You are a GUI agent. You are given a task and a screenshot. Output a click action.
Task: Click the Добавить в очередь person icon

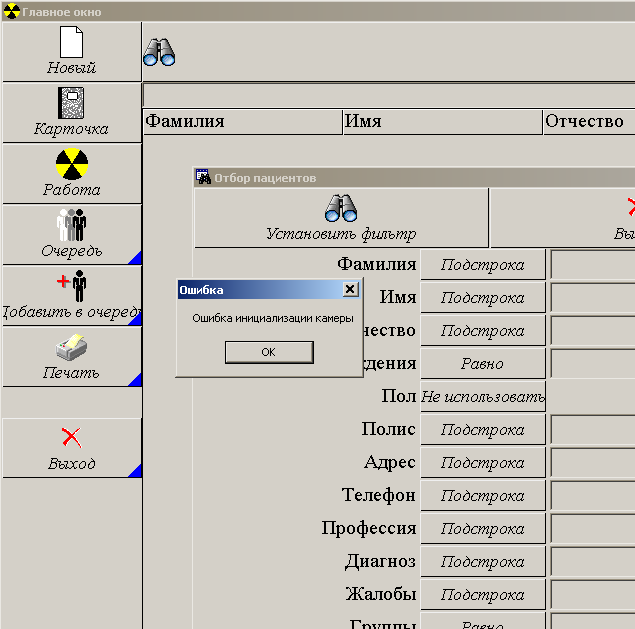(x=71, y=287)
